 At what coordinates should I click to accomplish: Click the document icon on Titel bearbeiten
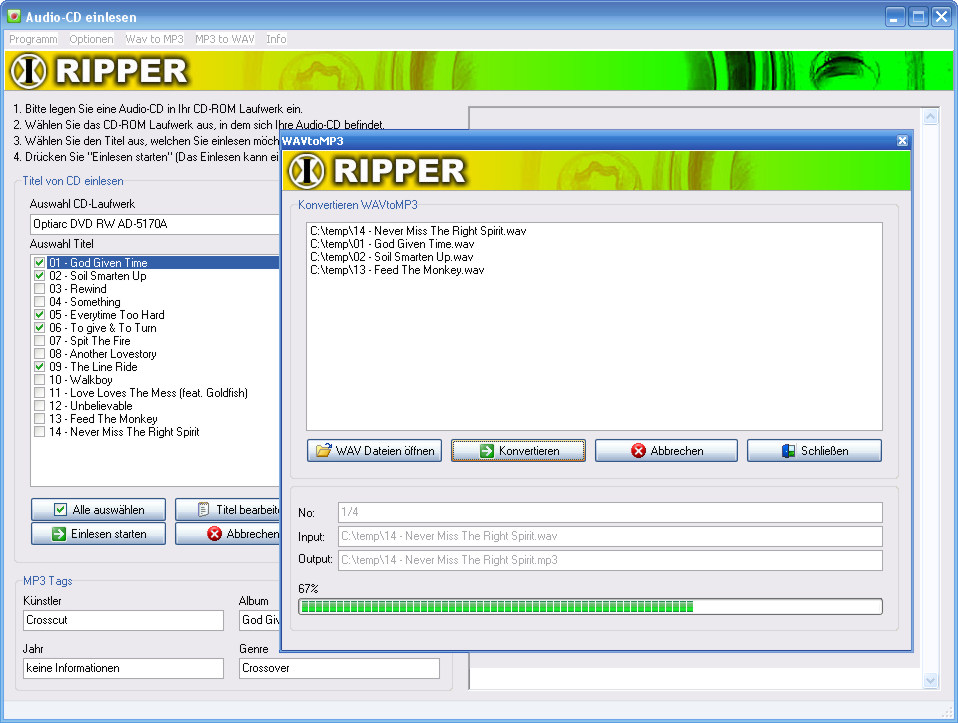[x=203, y=510]
